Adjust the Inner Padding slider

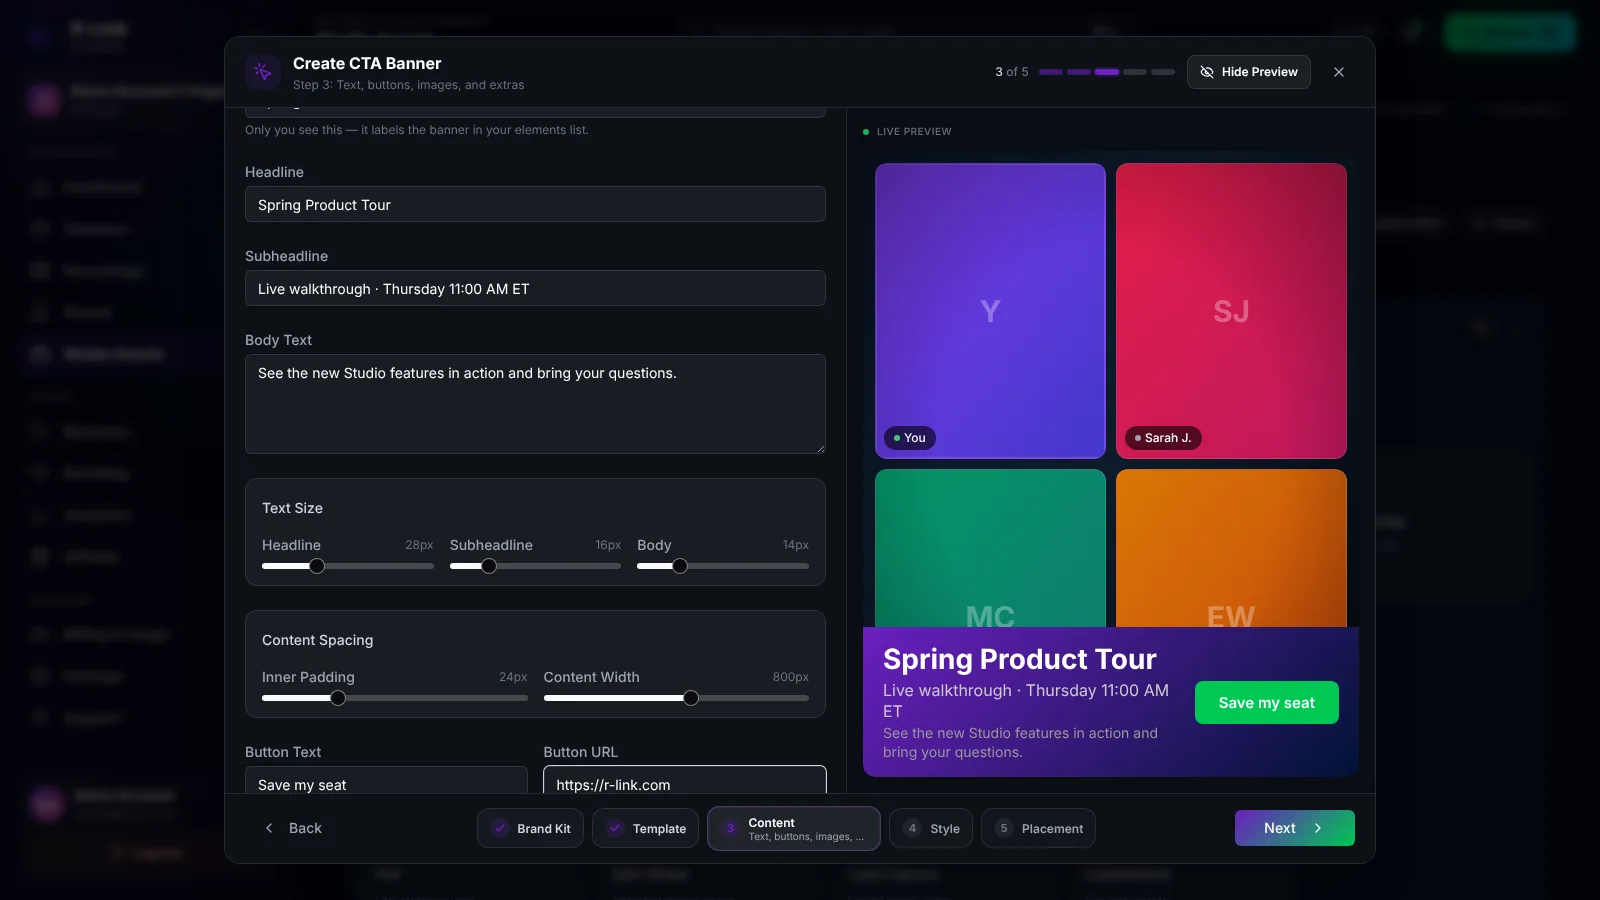[394, 698]
